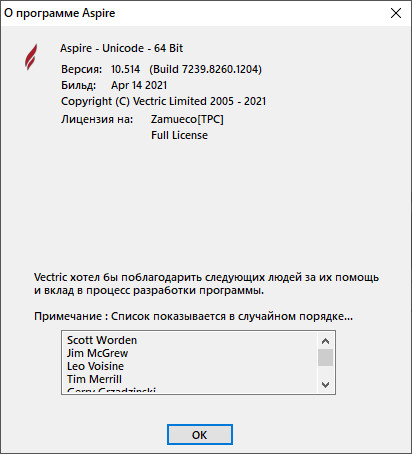Select Jim McGrew in the credits list
Screen dimensions: 412x454
[x=97, y=353]
